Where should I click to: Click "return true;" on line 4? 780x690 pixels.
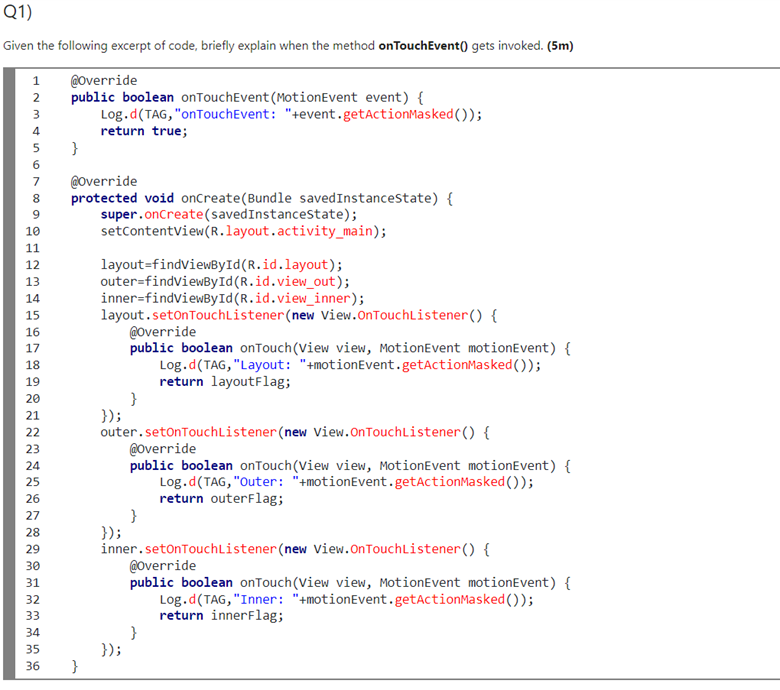pyautogui.click(x=144, y=131)
